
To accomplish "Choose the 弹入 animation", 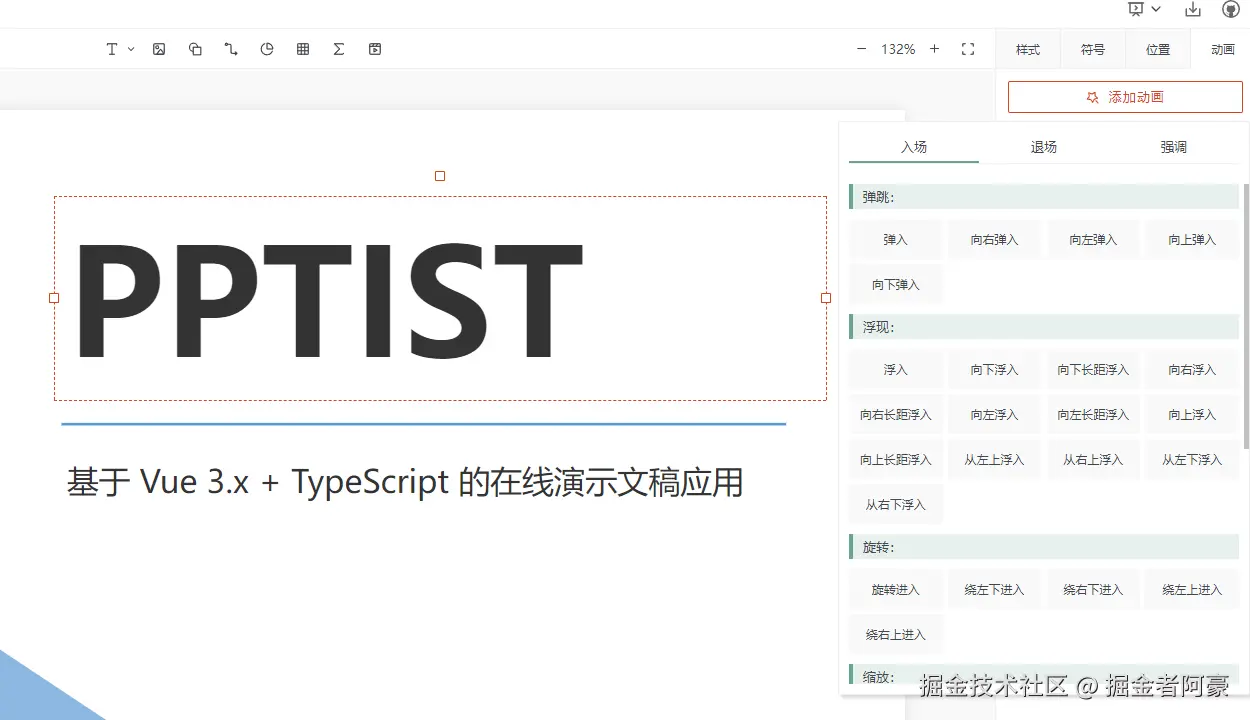I will click(895, 240).
